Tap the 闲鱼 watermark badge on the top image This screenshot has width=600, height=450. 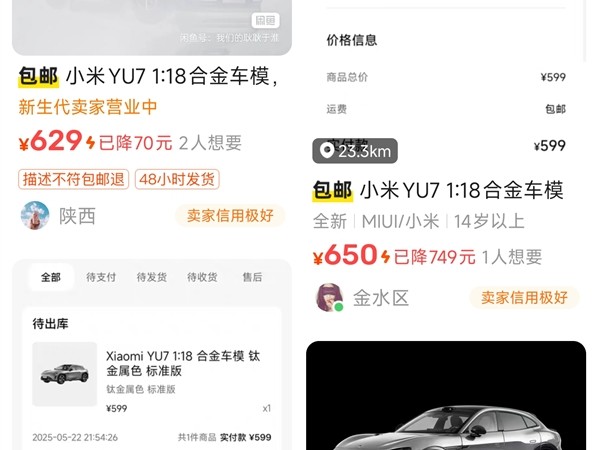click(266, 20)
